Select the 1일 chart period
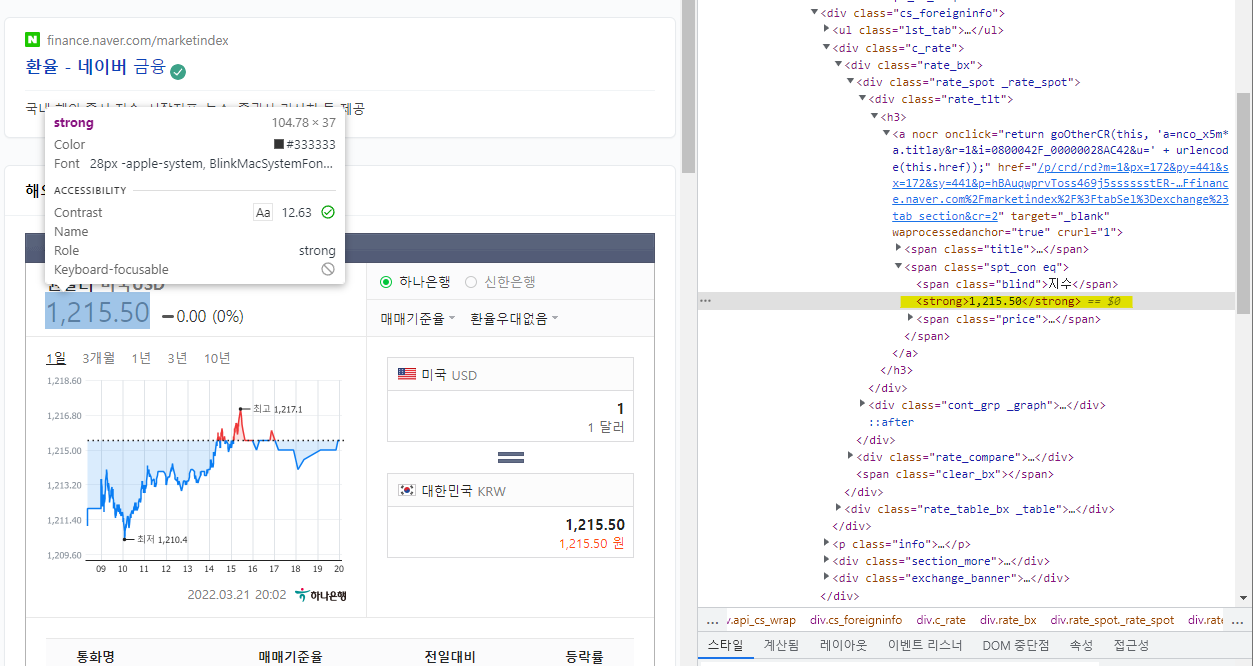 [56, 359]
